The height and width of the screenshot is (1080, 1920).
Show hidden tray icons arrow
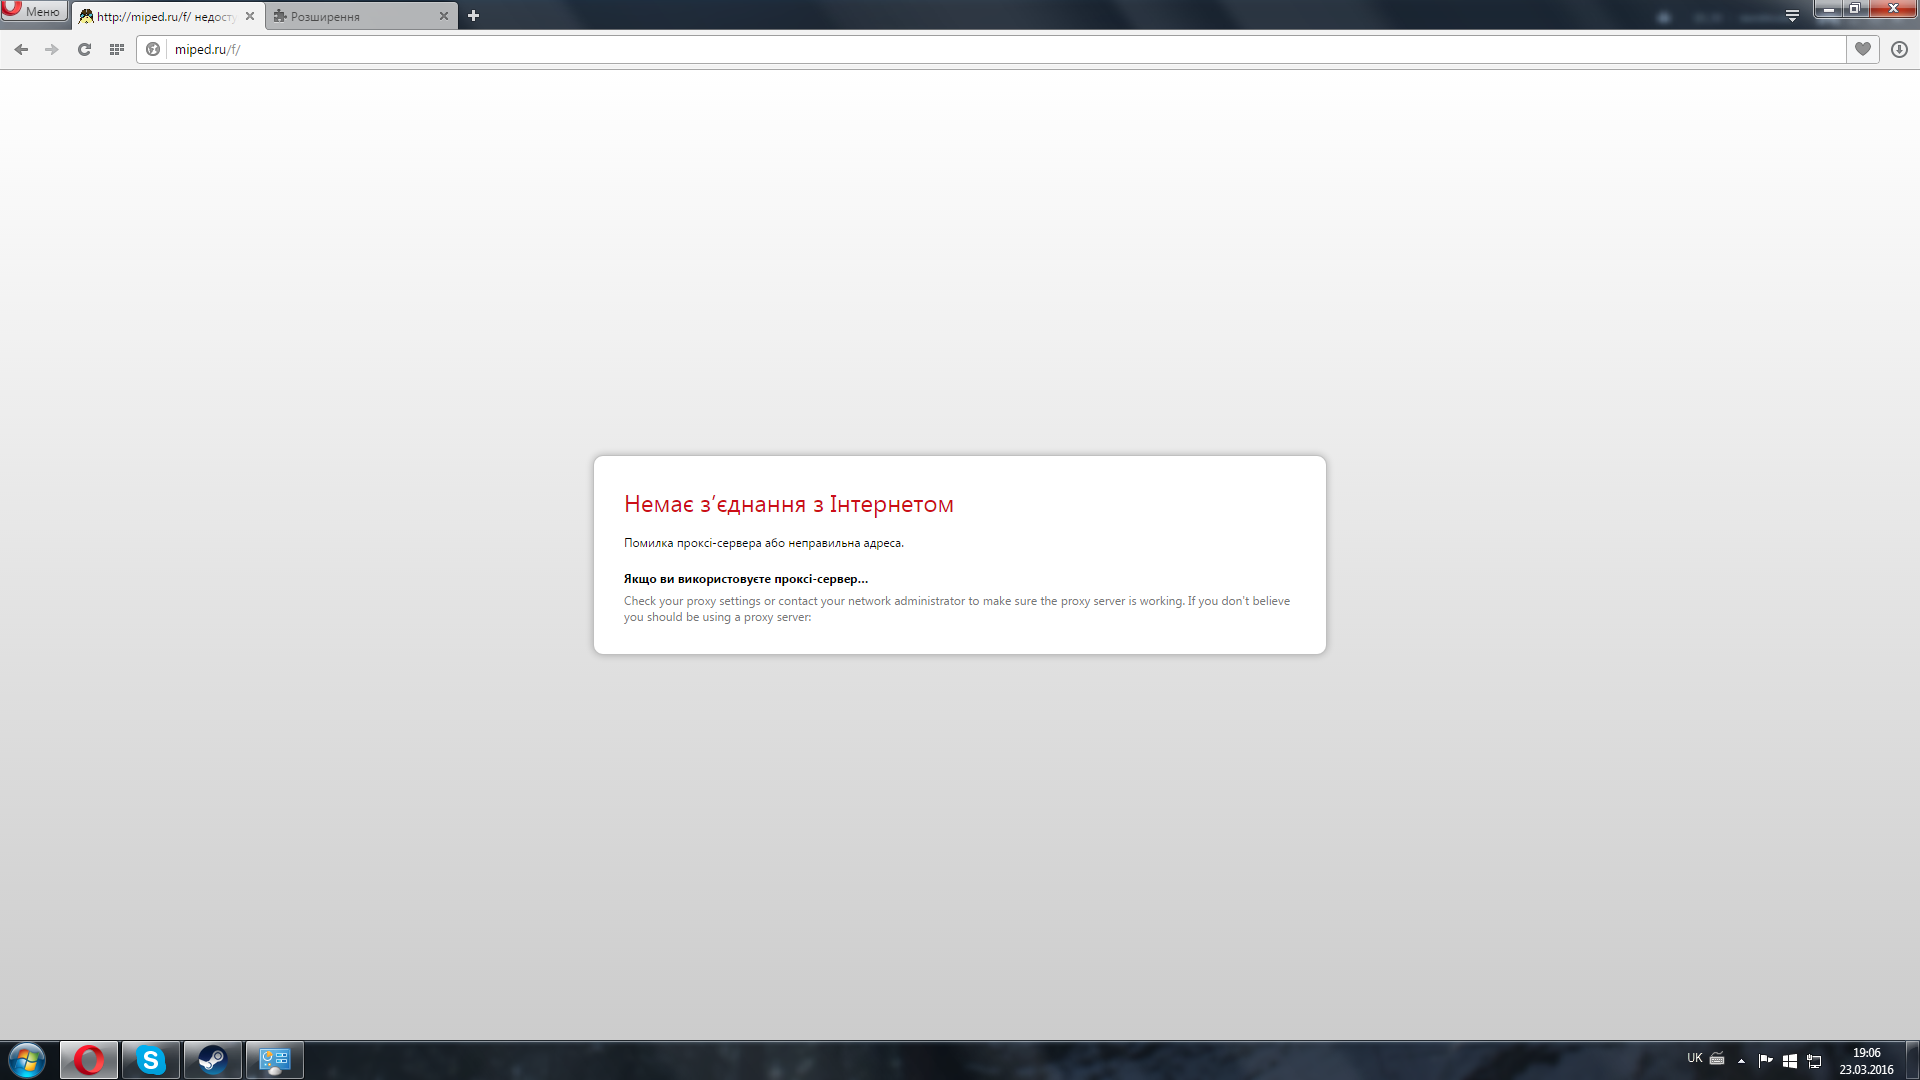click(x=1741, y=1061)
